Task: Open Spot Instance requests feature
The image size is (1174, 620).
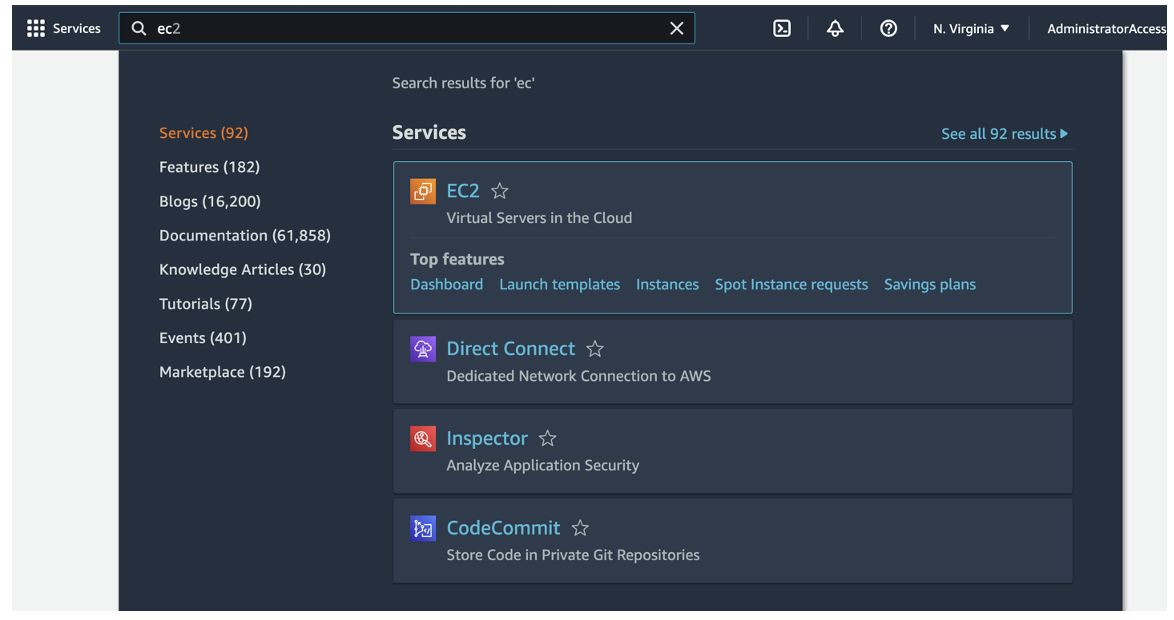Action: [x=791, y=285]
